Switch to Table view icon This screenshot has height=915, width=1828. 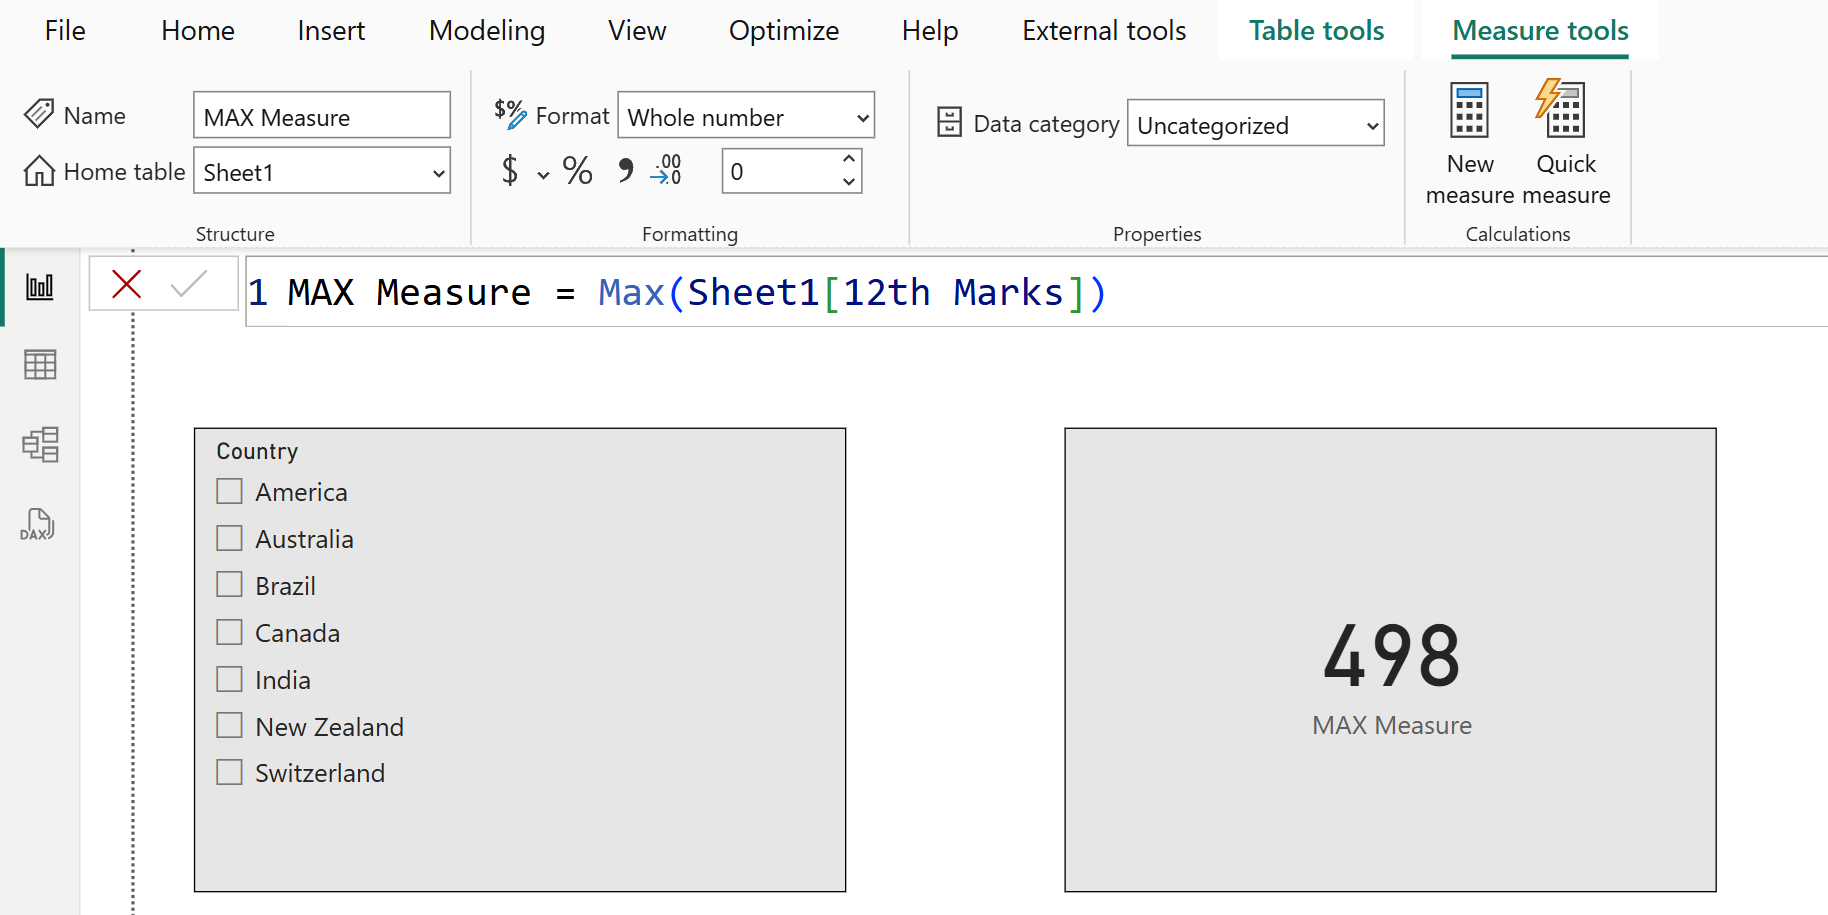(40, 365)
